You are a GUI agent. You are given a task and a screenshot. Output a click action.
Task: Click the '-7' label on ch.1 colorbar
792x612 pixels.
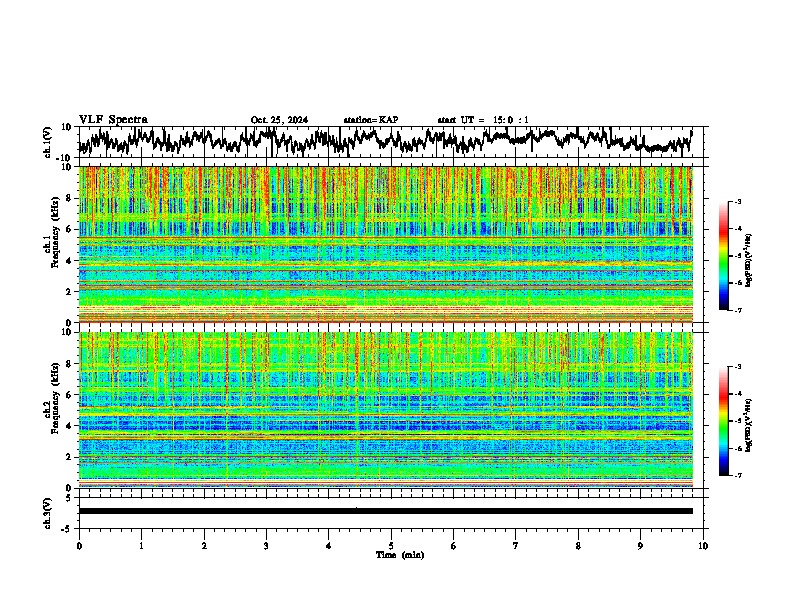(738, 310)
